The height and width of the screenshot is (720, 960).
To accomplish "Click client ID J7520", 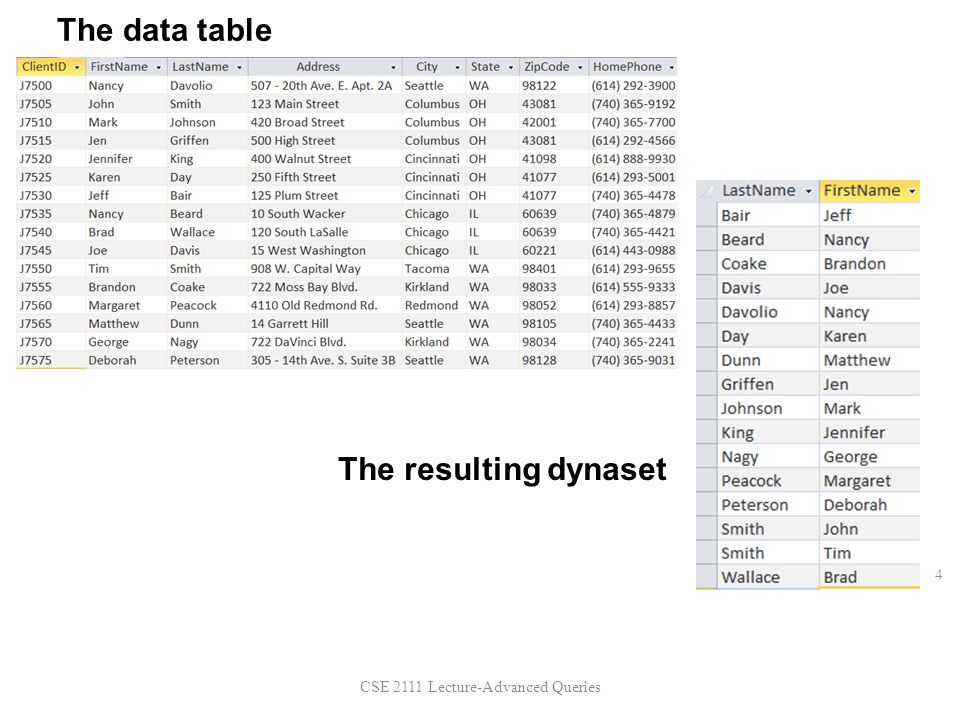I will [36, 159].
